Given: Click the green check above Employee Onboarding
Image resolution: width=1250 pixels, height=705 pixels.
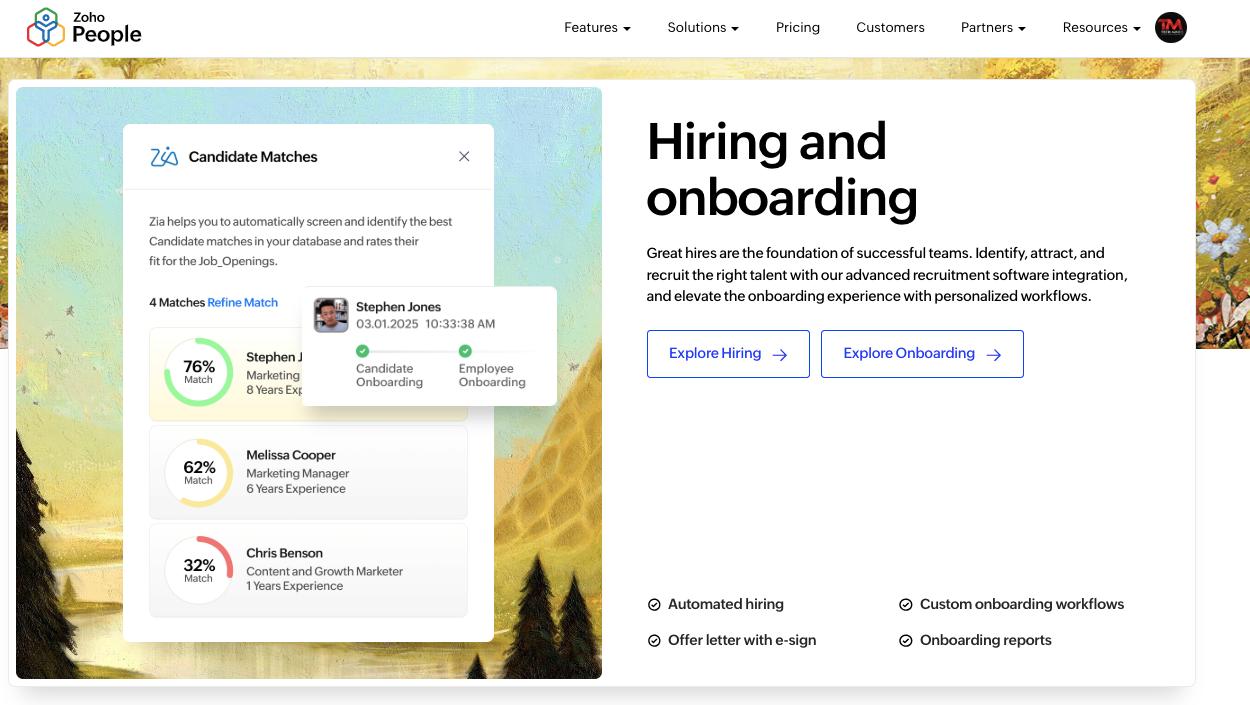Looking at the screenshot, I should click(x=464, y=351).
